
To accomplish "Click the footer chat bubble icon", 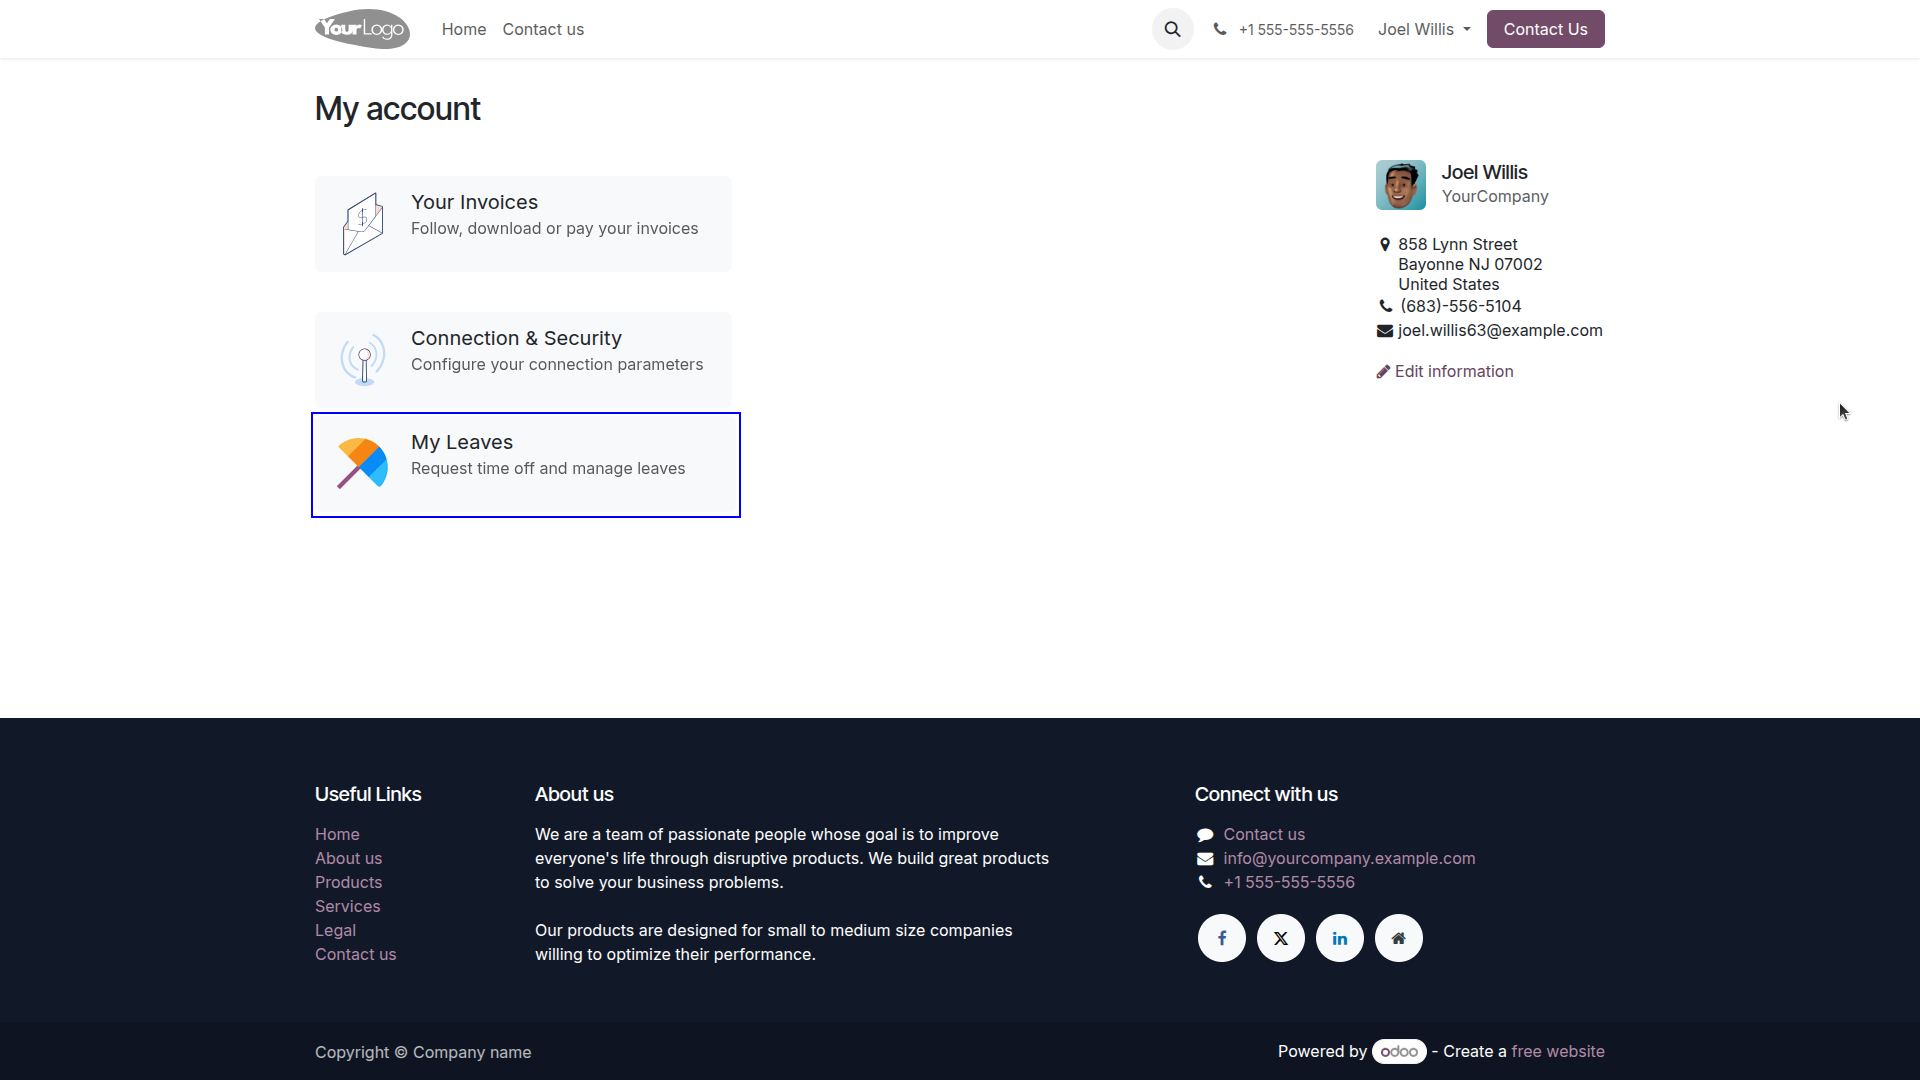I will point(1205,835).
